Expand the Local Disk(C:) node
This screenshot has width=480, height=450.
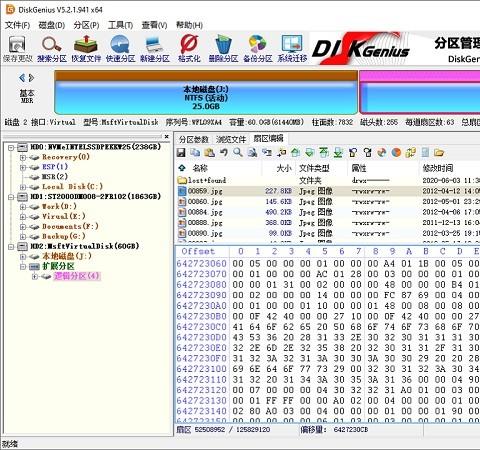(23, 187)
